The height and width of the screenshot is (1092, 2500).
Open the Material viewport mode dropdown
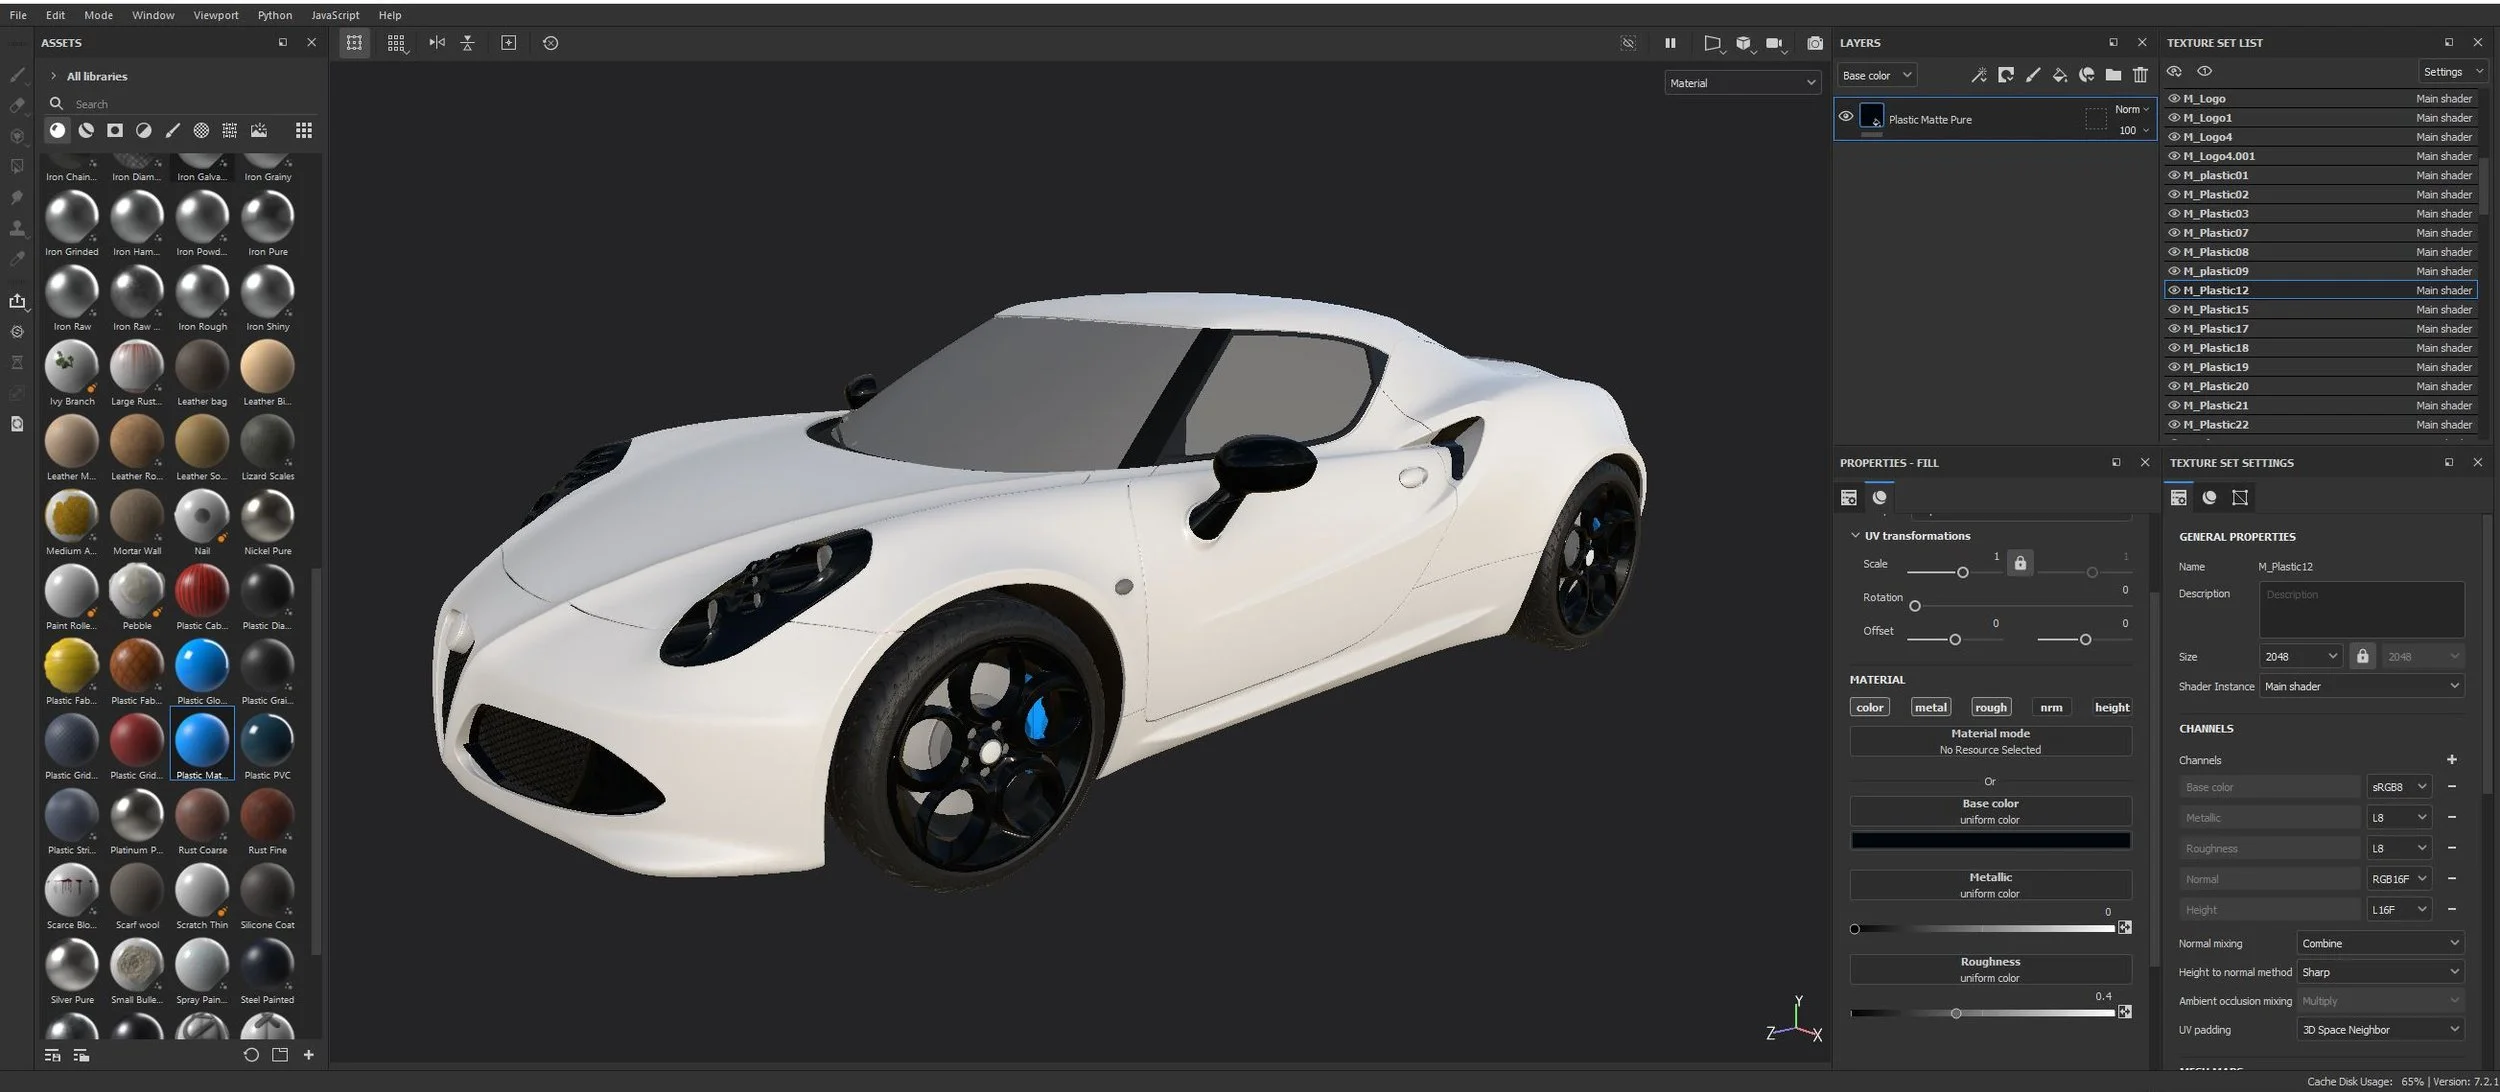pos(1742,83)
